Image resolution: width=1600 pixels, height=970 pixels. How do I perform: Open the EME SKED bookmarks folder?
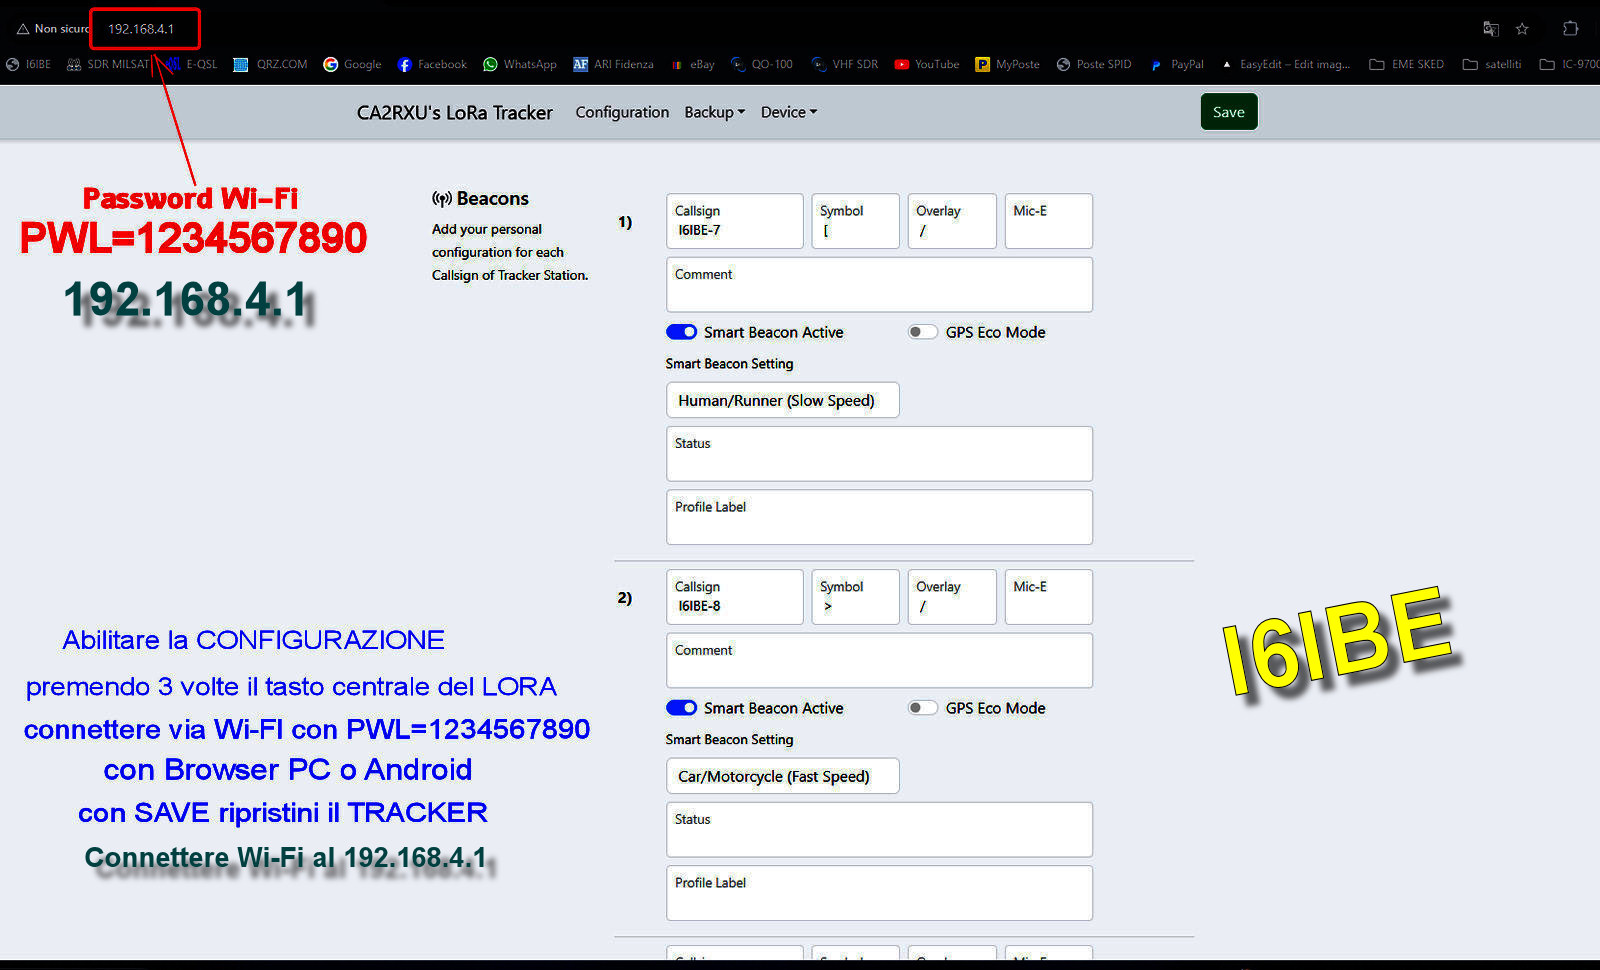point(1406,64)
